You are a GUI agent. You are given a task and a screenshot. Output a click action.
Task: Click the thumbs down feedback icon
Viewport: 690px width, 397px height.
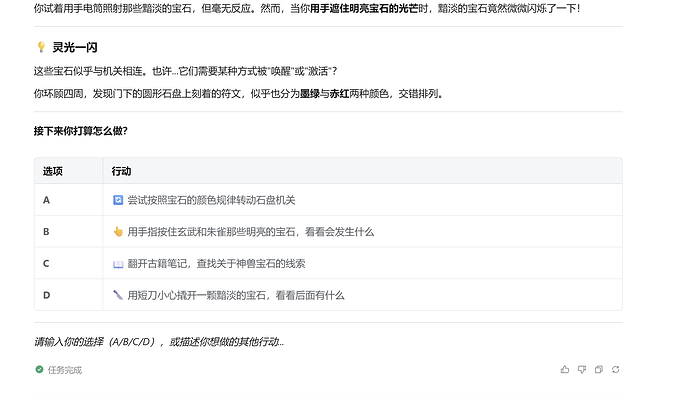(x=582, y=369)
